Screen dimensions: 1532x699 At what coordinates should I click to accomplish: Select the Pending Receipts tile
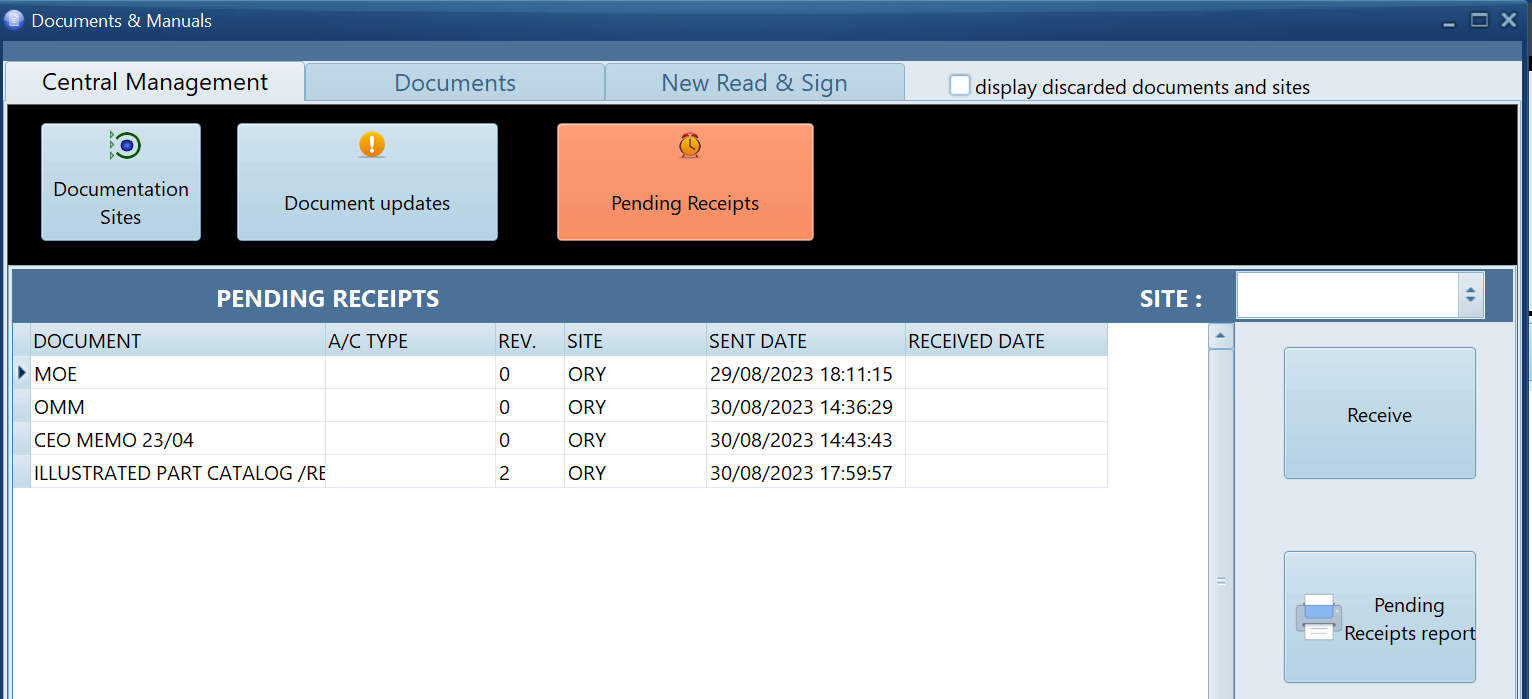pos(685,182)
